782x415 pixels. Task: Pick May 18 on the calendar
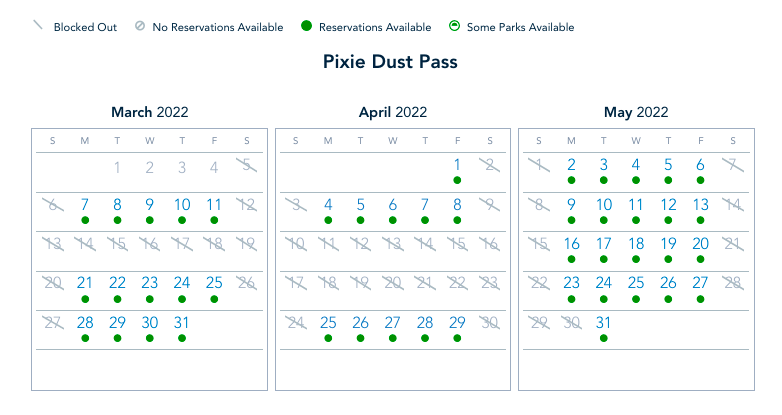[x=636, y=244]
